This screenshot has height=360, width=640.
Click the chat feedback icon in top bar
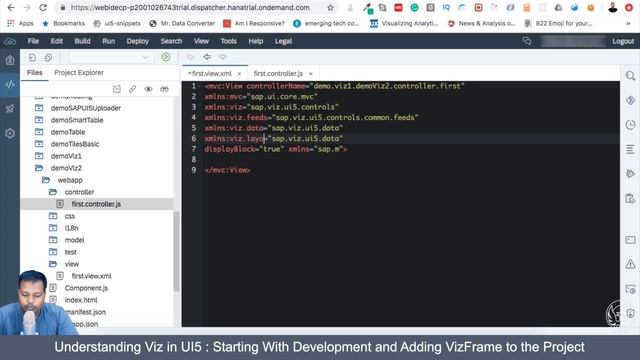pyautogui.click(x=527, y=41)
